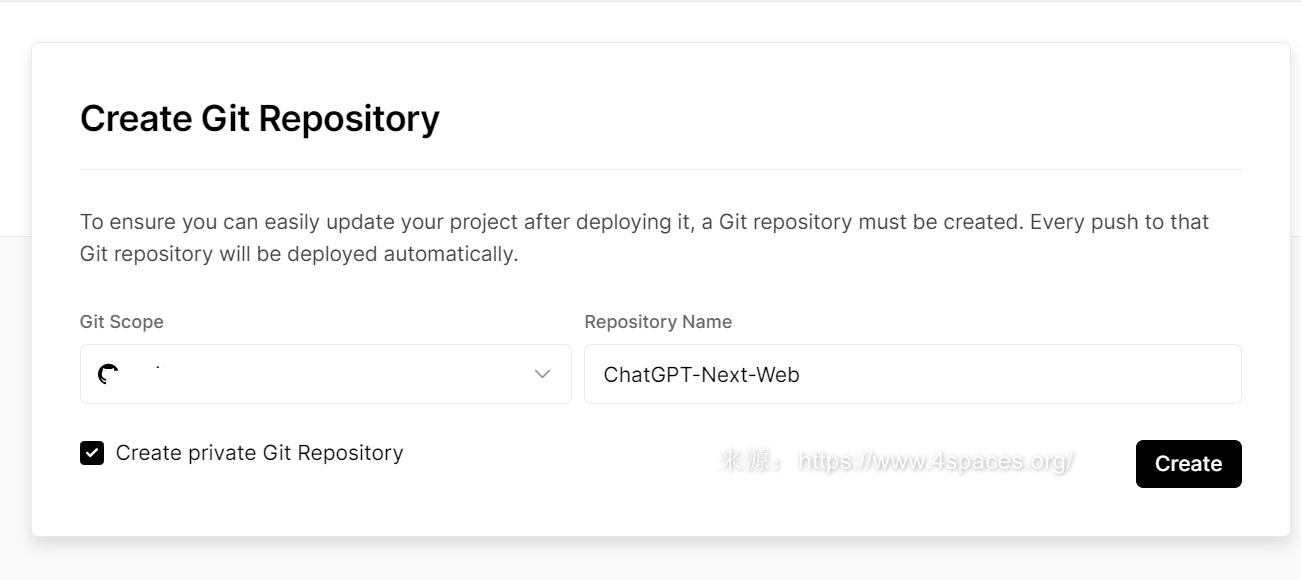The image size is (1301, 580).
Task: Click empty right end of Repository Name field
Action: point(1150,374)
